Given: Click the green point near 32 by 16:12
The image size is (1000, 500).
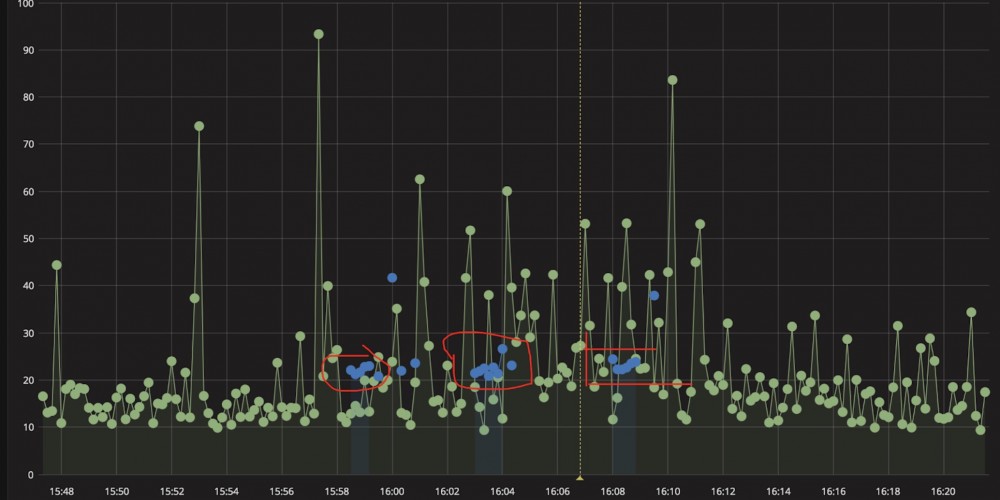Looking at the screenshot, I should point(728,323).
